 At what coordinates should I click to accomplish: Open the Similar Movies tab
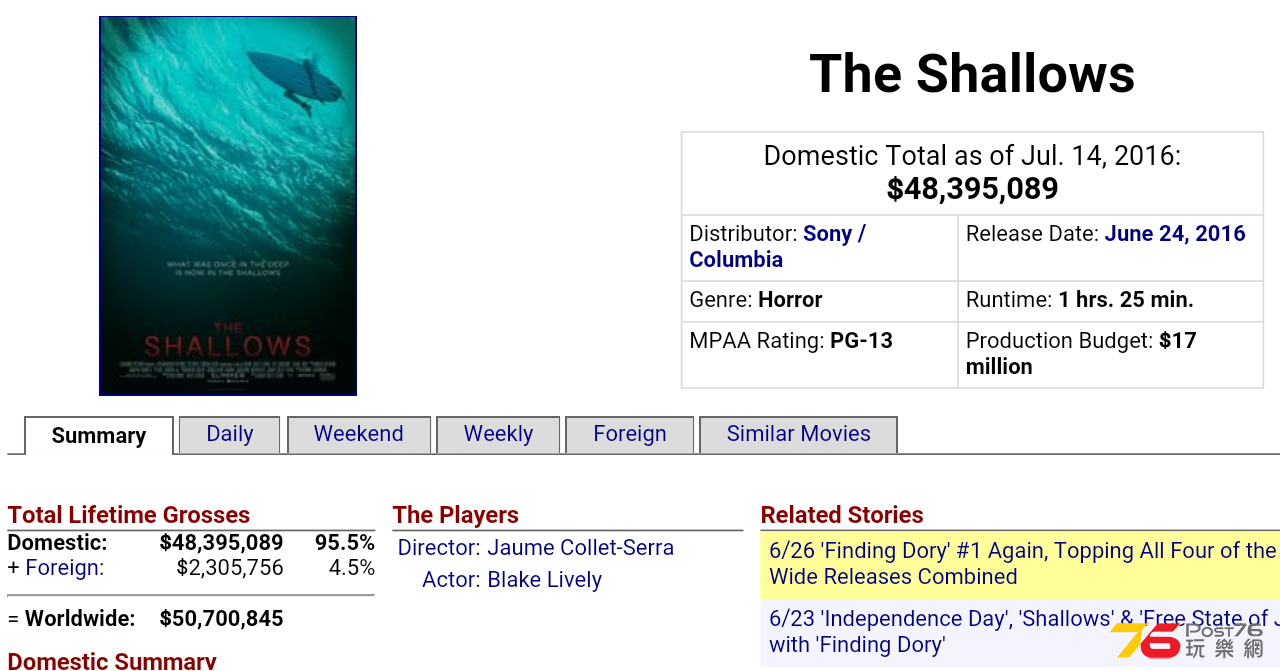(798, 434)
